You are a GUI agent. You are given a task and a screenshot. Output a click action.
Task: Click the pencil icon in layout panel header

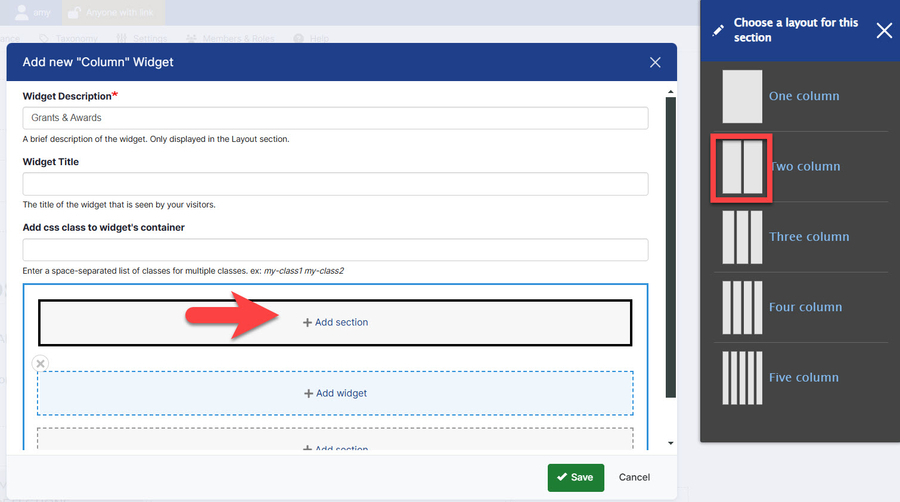click(717, 31)
